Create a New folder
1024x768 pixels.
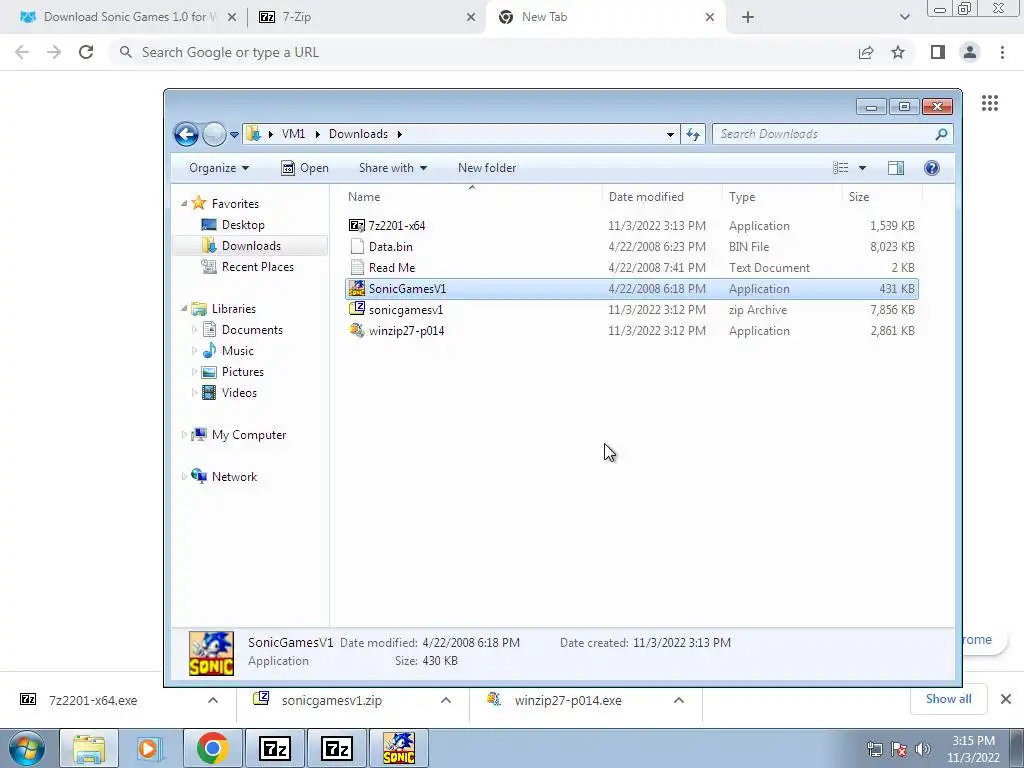click(x=487, y=168)
